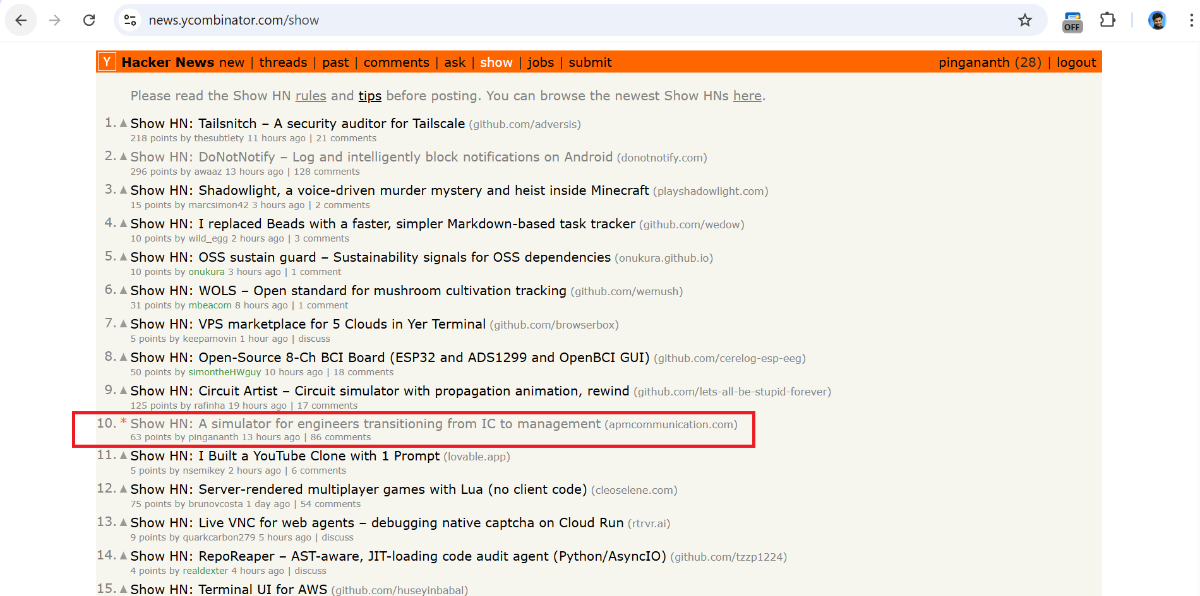Visit user simontheHWguy's profile

coord(223,372)
